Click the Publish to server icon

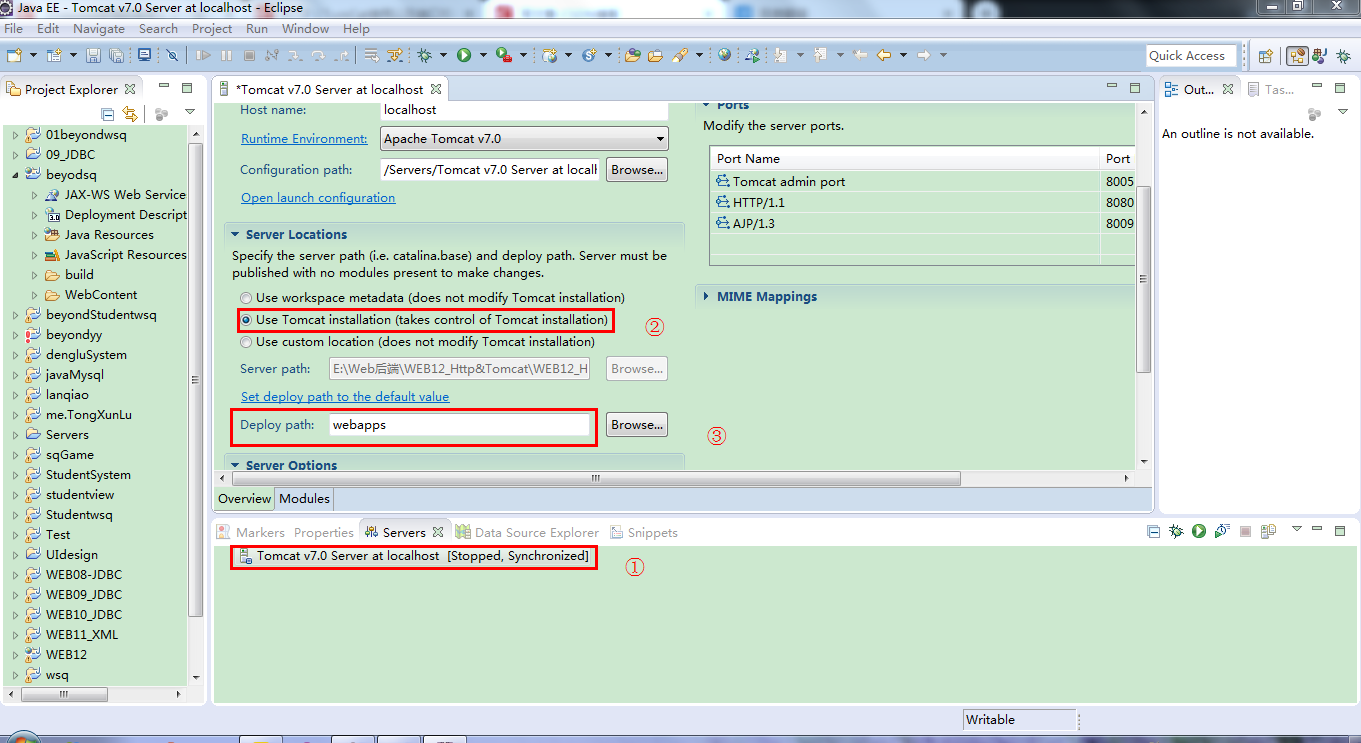(x=1267, y=531)
